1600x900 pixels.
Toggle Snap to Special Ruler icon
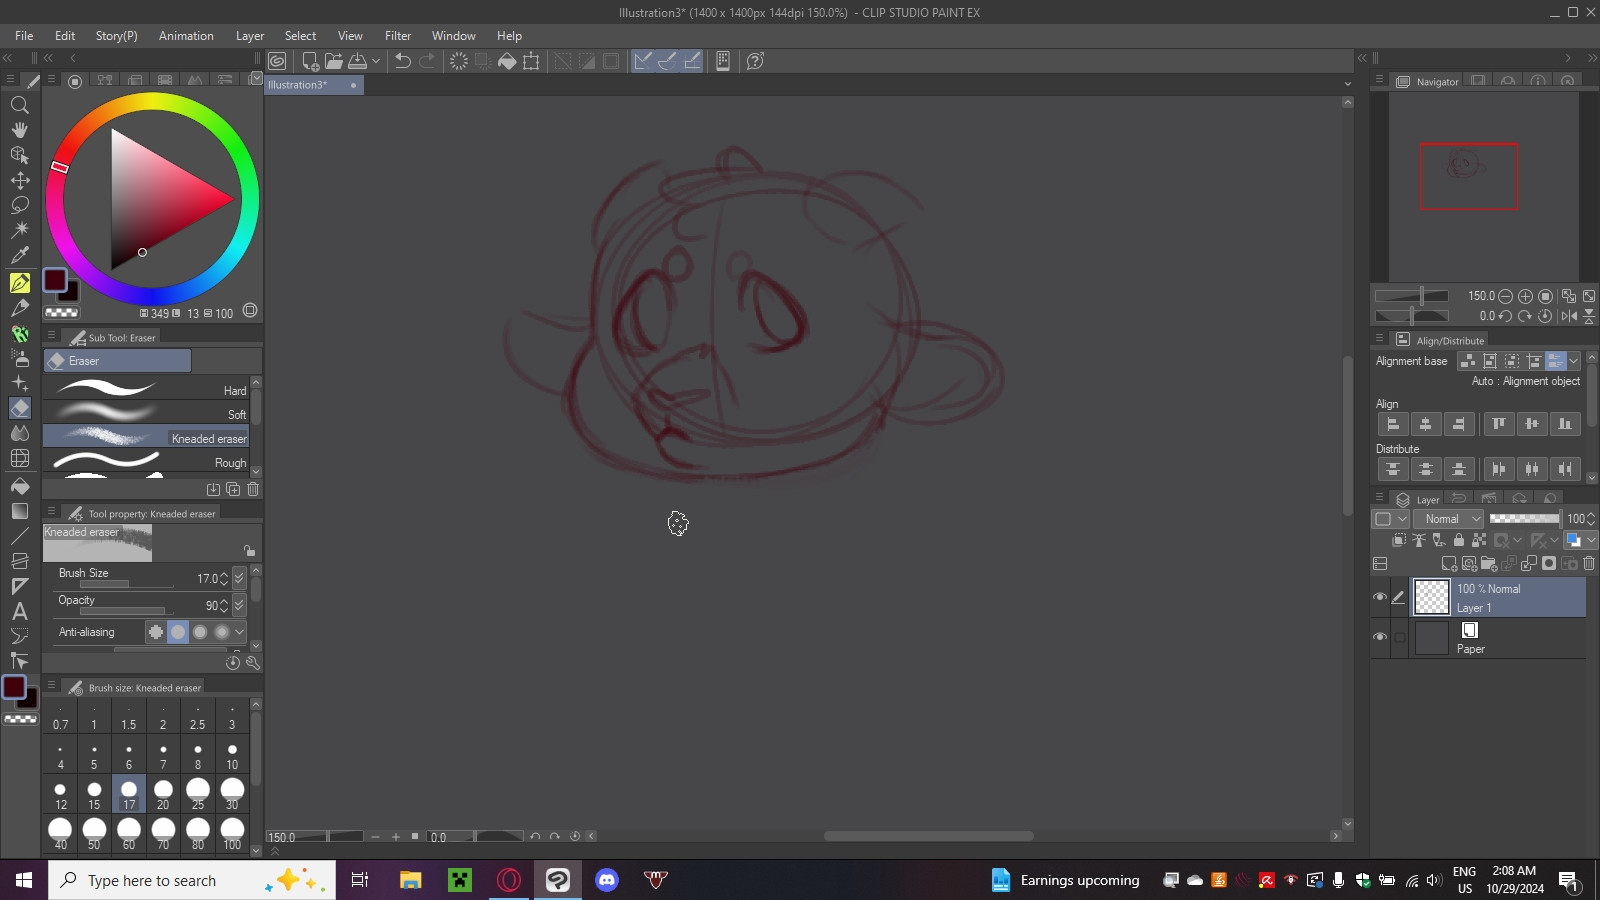(x=667, y=61)
